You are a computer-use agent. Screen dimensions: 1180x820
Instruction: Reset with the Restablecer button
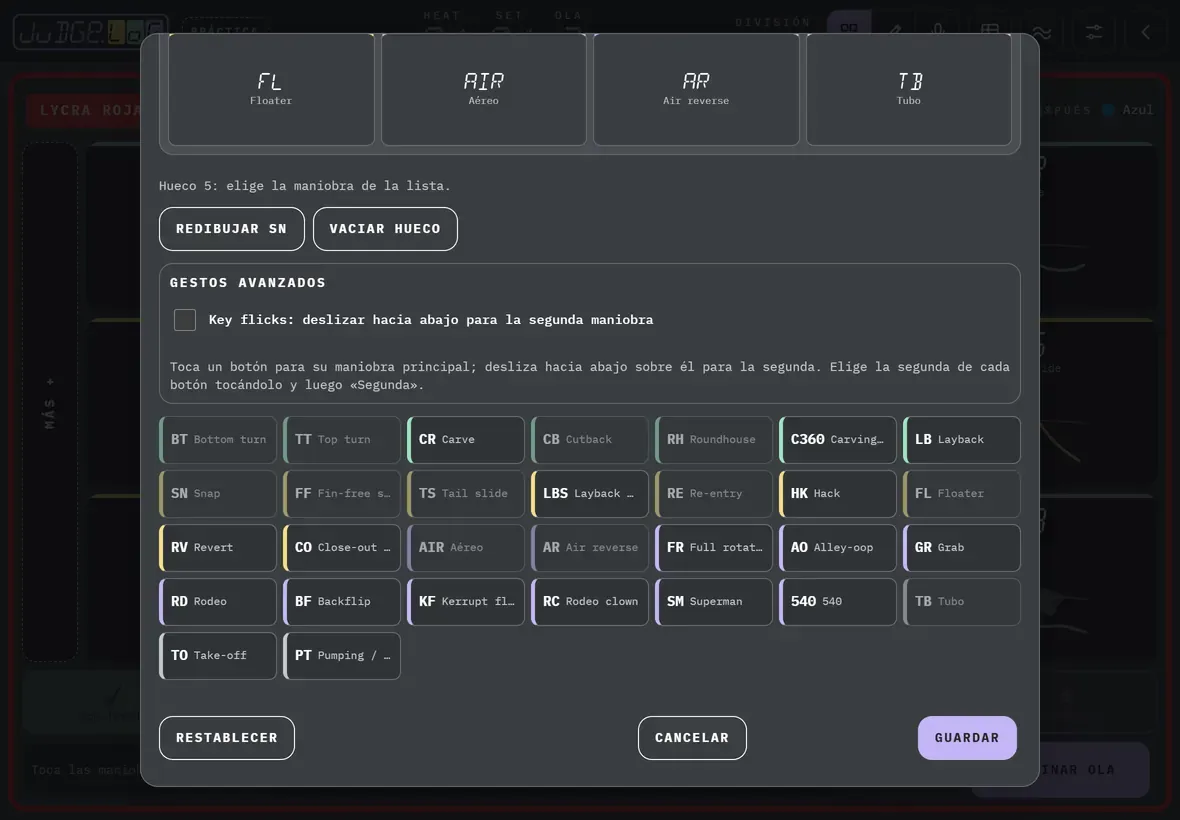[227, 738]
